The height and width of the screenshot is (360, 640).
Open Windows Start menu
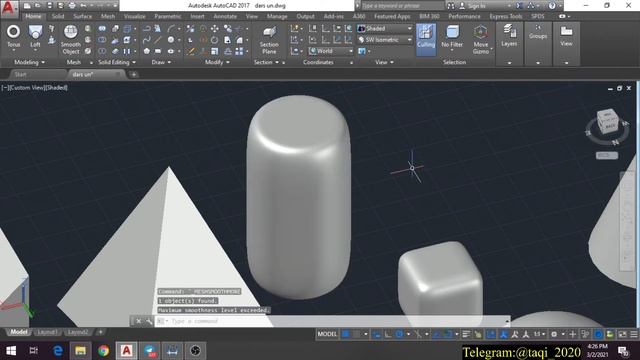11,351
